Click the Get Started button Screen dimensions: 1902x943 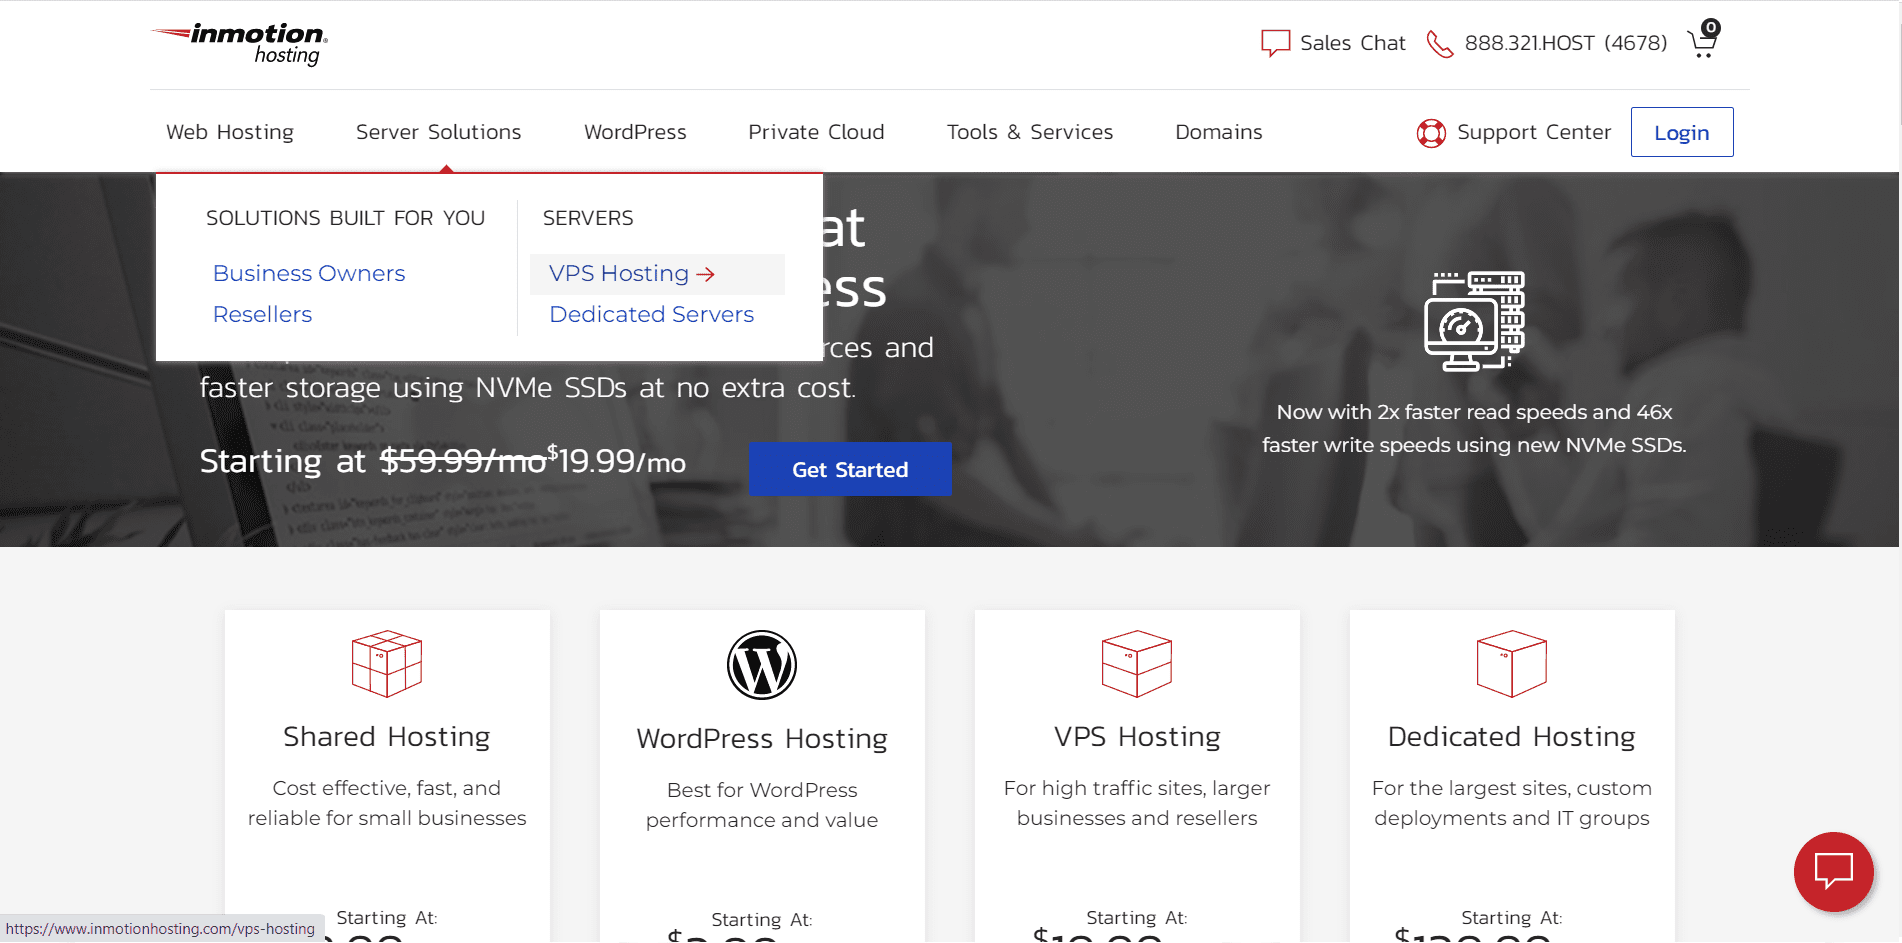pyautogui.click(x=850, y=468)
